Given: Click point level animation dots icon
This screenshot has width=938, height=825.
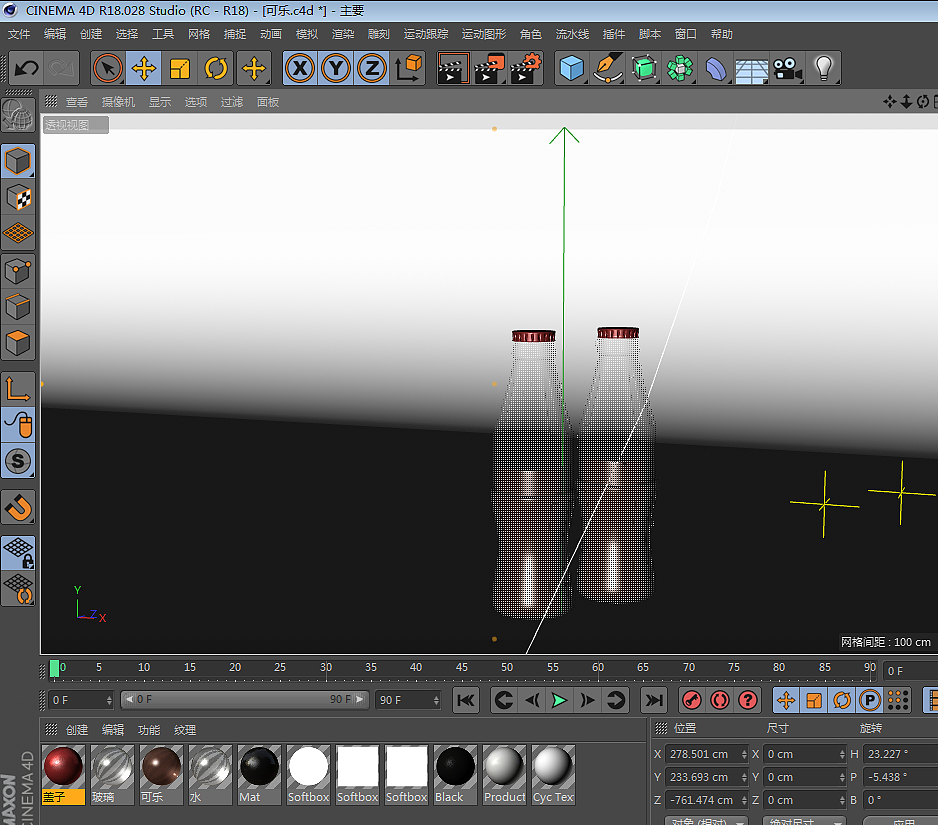Looking at the screenshot, I should pyautogui.click(x=898, y=700).
